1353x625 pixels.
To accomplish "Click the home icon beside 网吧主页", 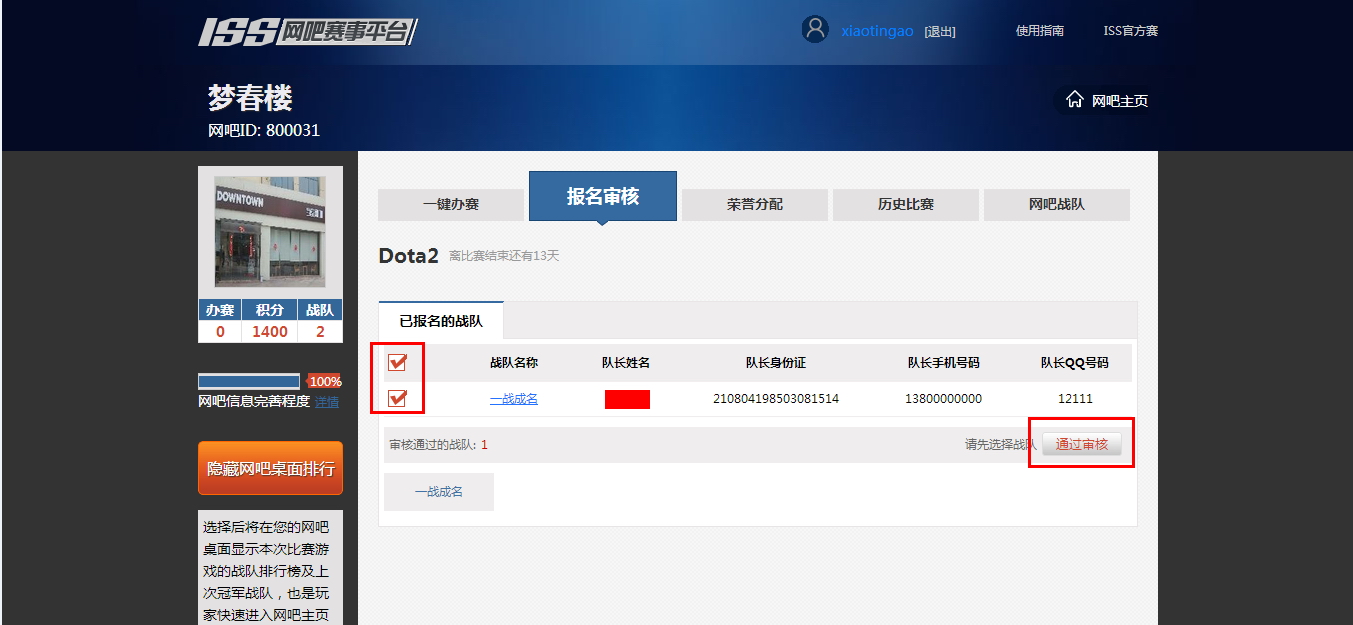I will point(1075,100).
